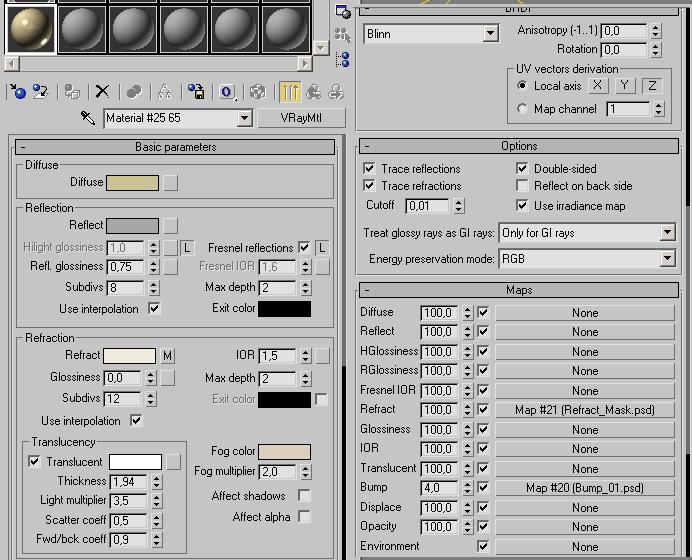The width and height of the screenshot is (692, 560).
Task: Click the Fog color swatch
Action: tap(284, 451)
